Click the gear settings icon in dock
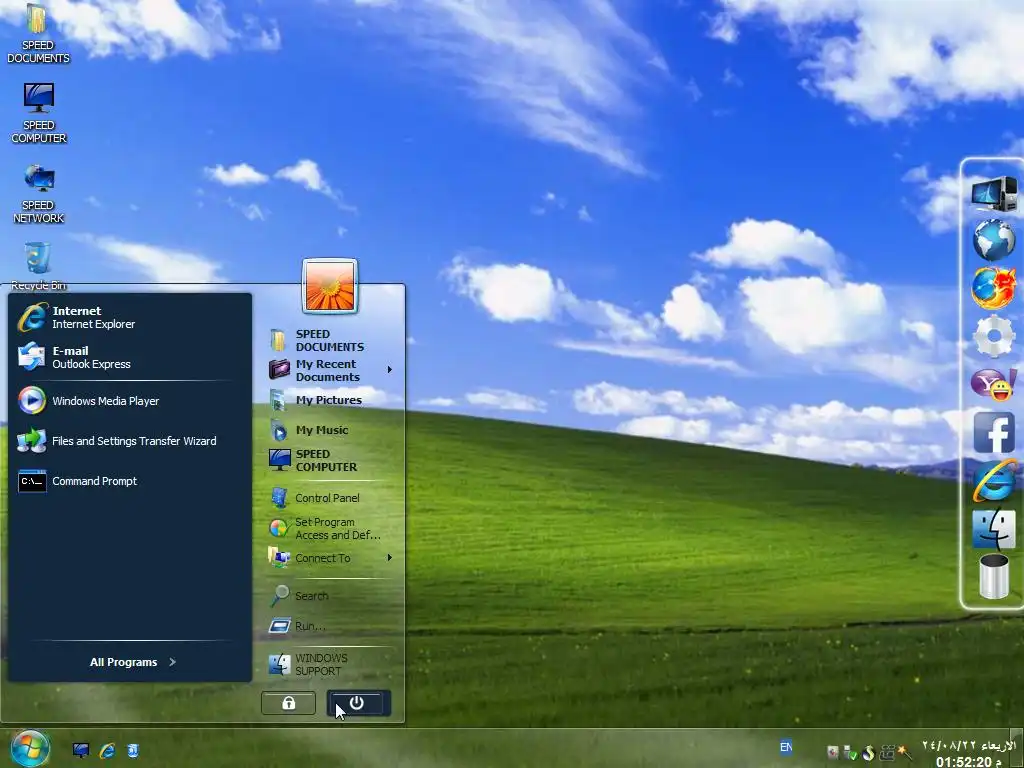The height and width of the screenshot is (768, 1024). (x=993, y=336)
